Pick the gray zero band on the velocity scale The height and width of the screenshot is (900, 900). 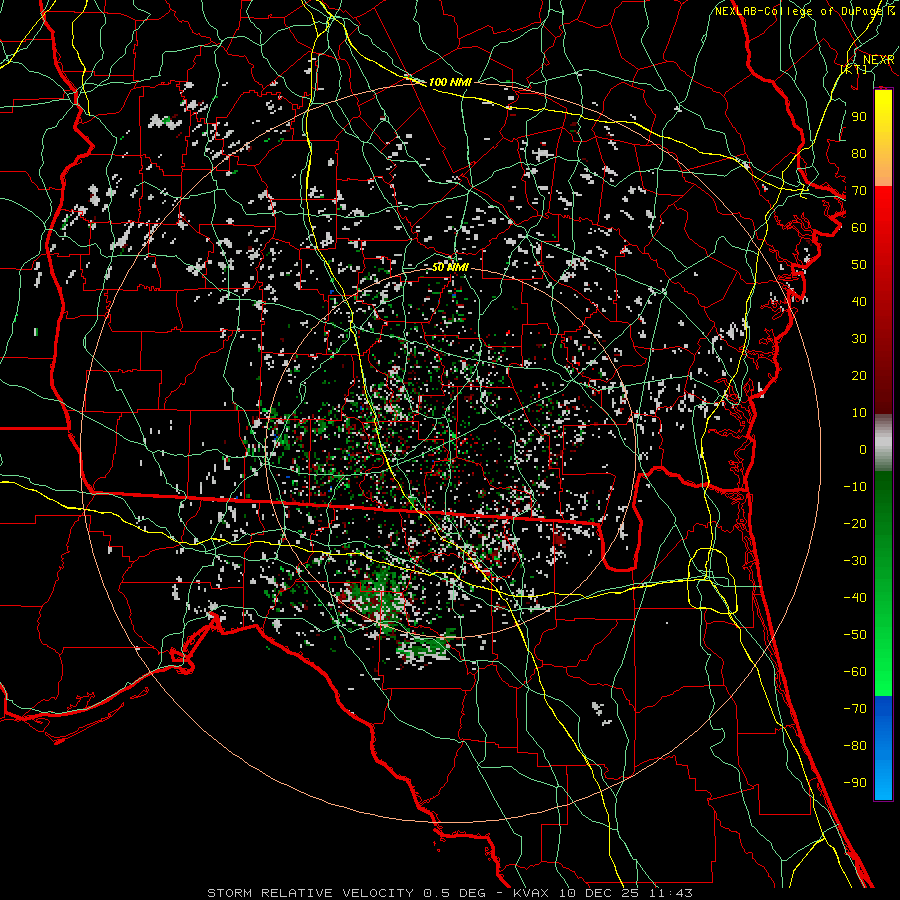pos(883,443)
